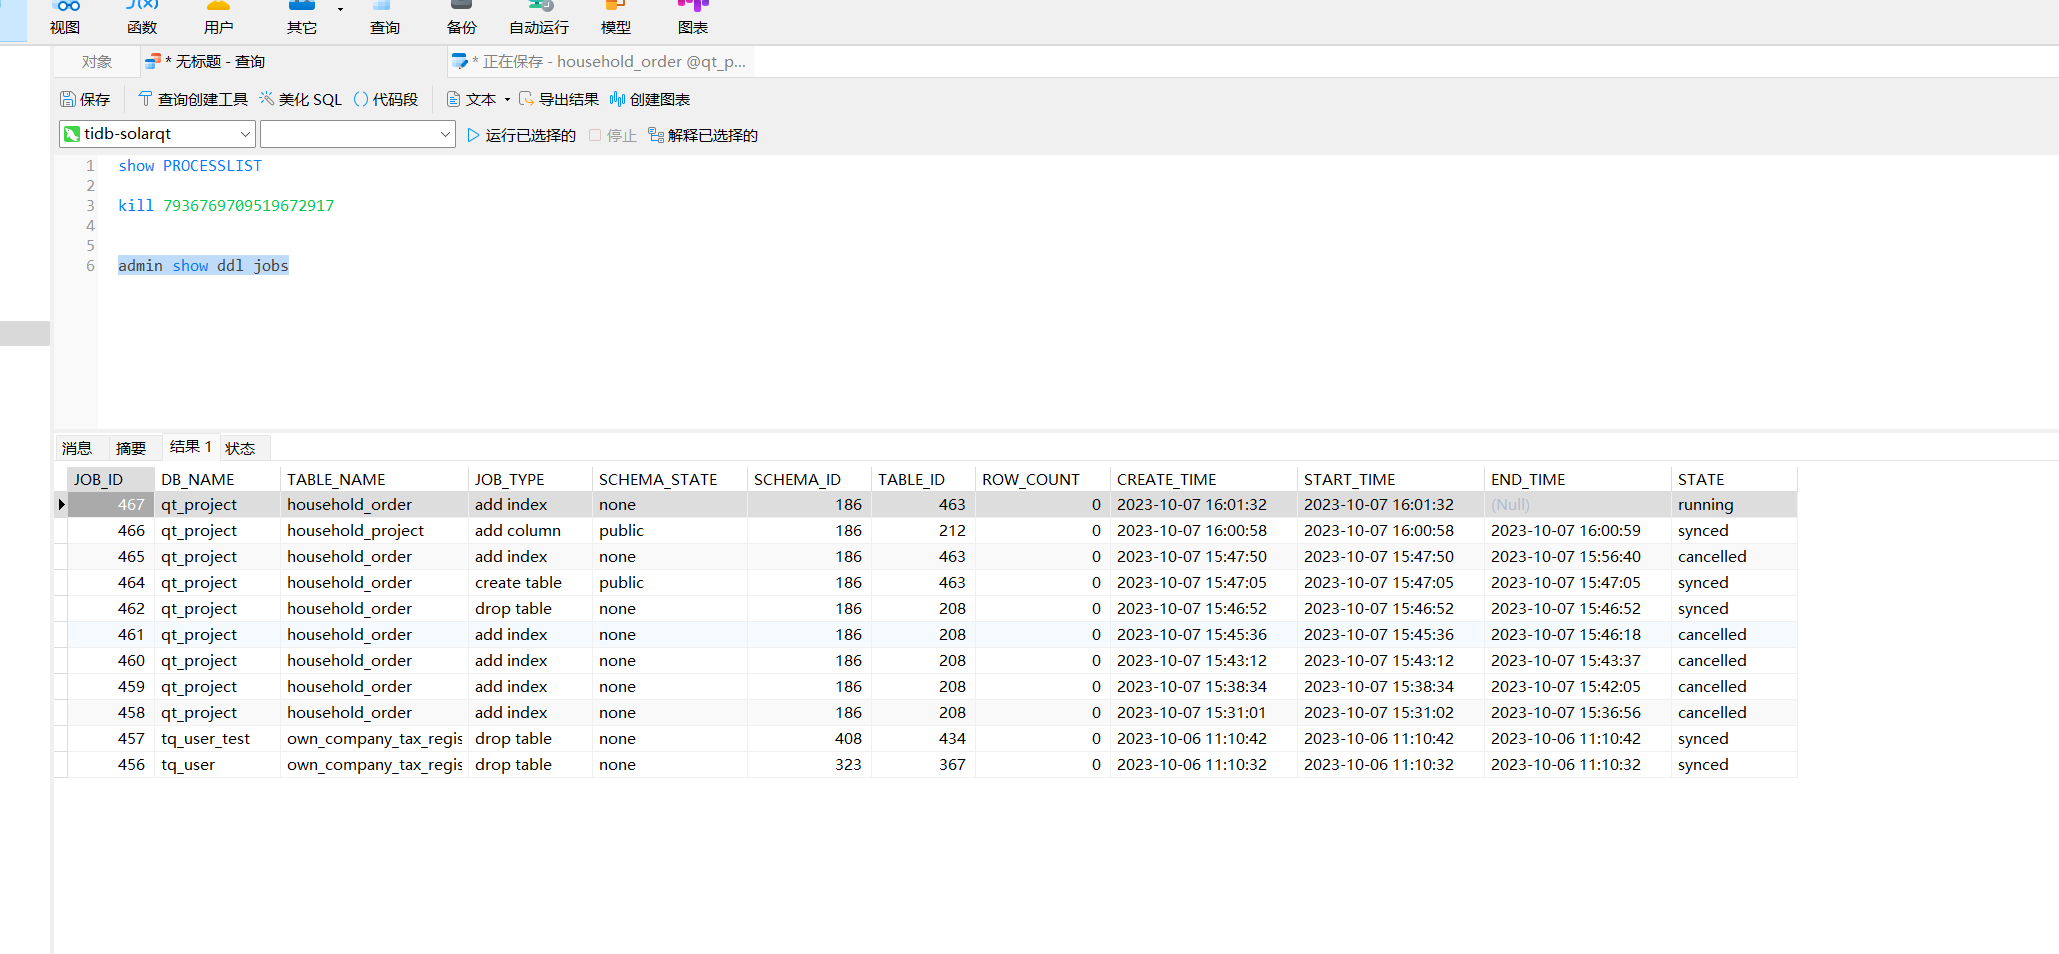The image size is (2059, 954).
Task: Select the household_project table name cell
Action: tap(374, 531)
